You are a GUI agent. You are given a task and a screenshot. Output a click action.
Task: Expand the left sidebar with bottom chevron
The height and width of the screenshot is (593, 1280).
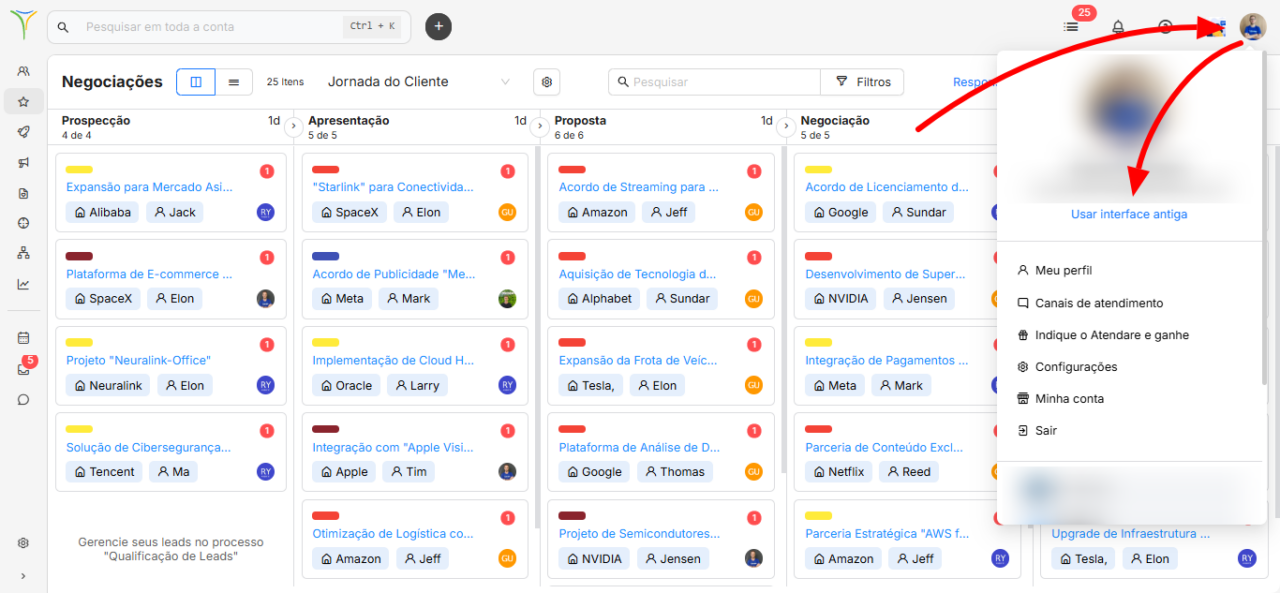pos(23,576)
